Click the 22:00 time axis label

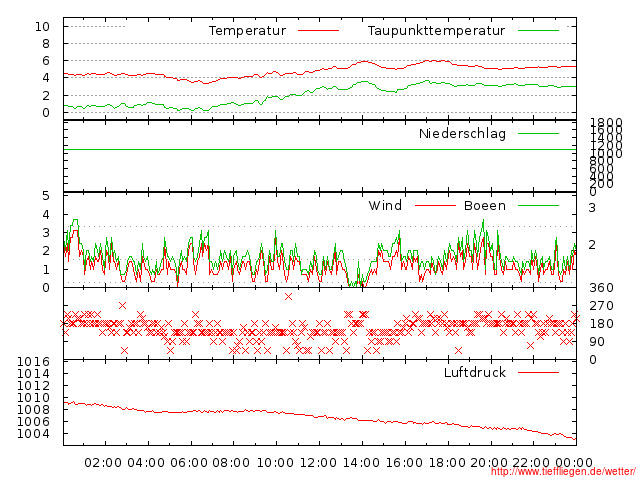531,463
